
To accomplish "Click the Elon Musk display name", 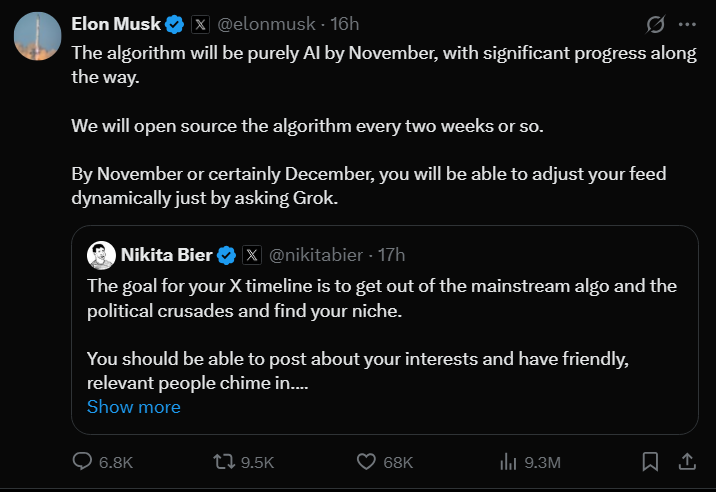I will (x=115, y=23).
